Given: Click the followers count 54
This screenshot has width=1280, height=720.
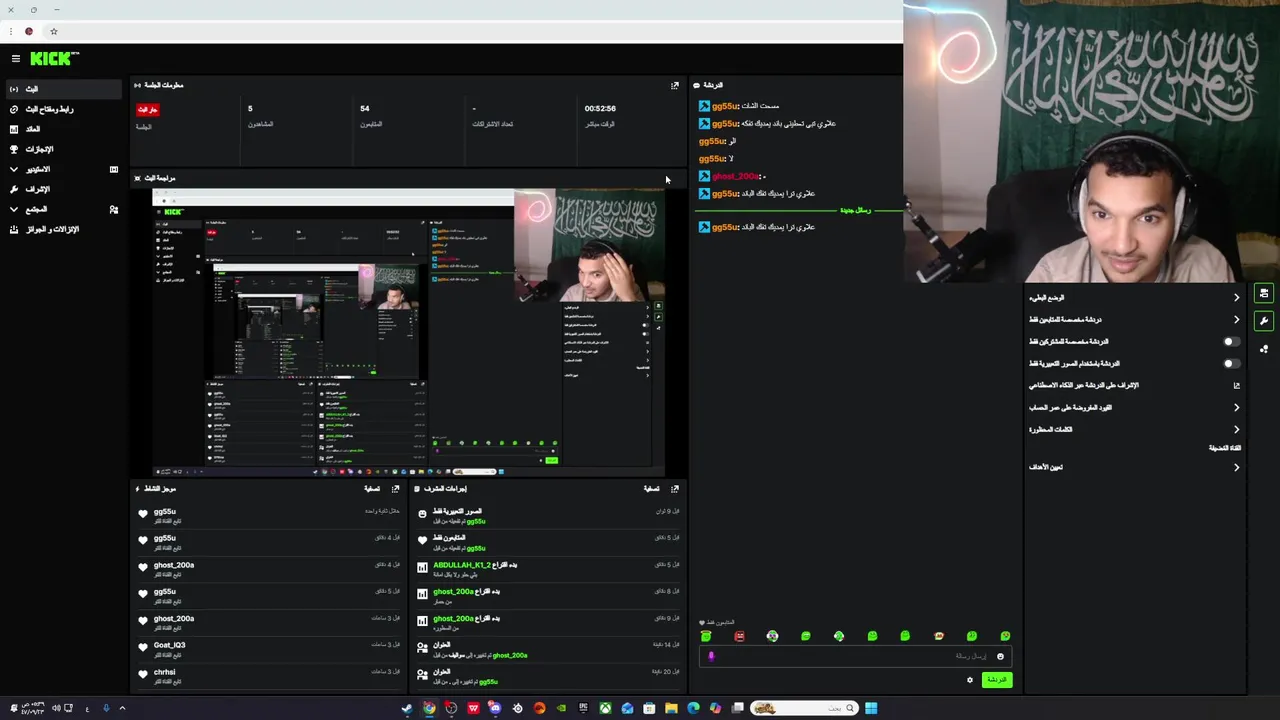Looking at the screenshot, I should [x=365, y=108].
